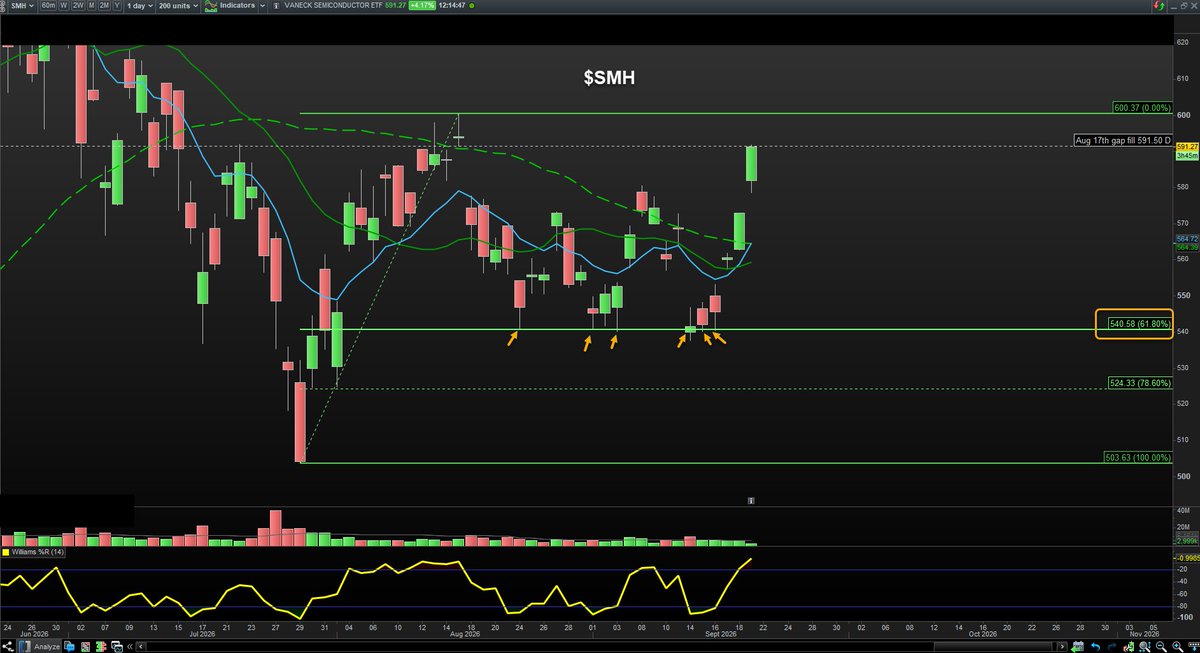Click the overlapping chart windows icon

[x=117, y=647]
